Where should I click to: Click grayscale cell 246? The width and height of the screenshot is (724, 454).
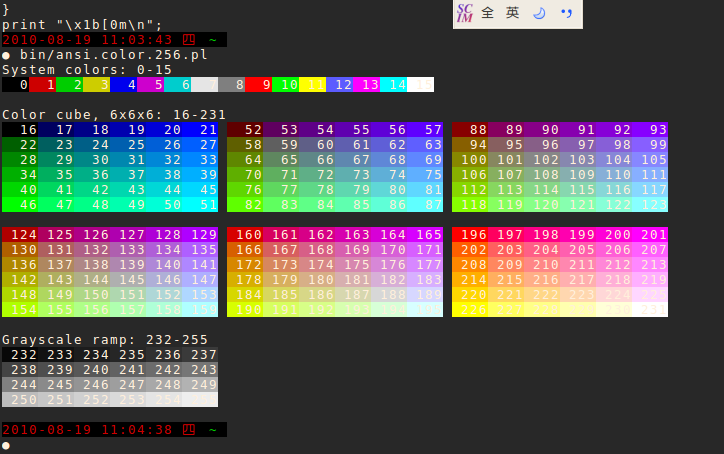[x=92, y=385]
